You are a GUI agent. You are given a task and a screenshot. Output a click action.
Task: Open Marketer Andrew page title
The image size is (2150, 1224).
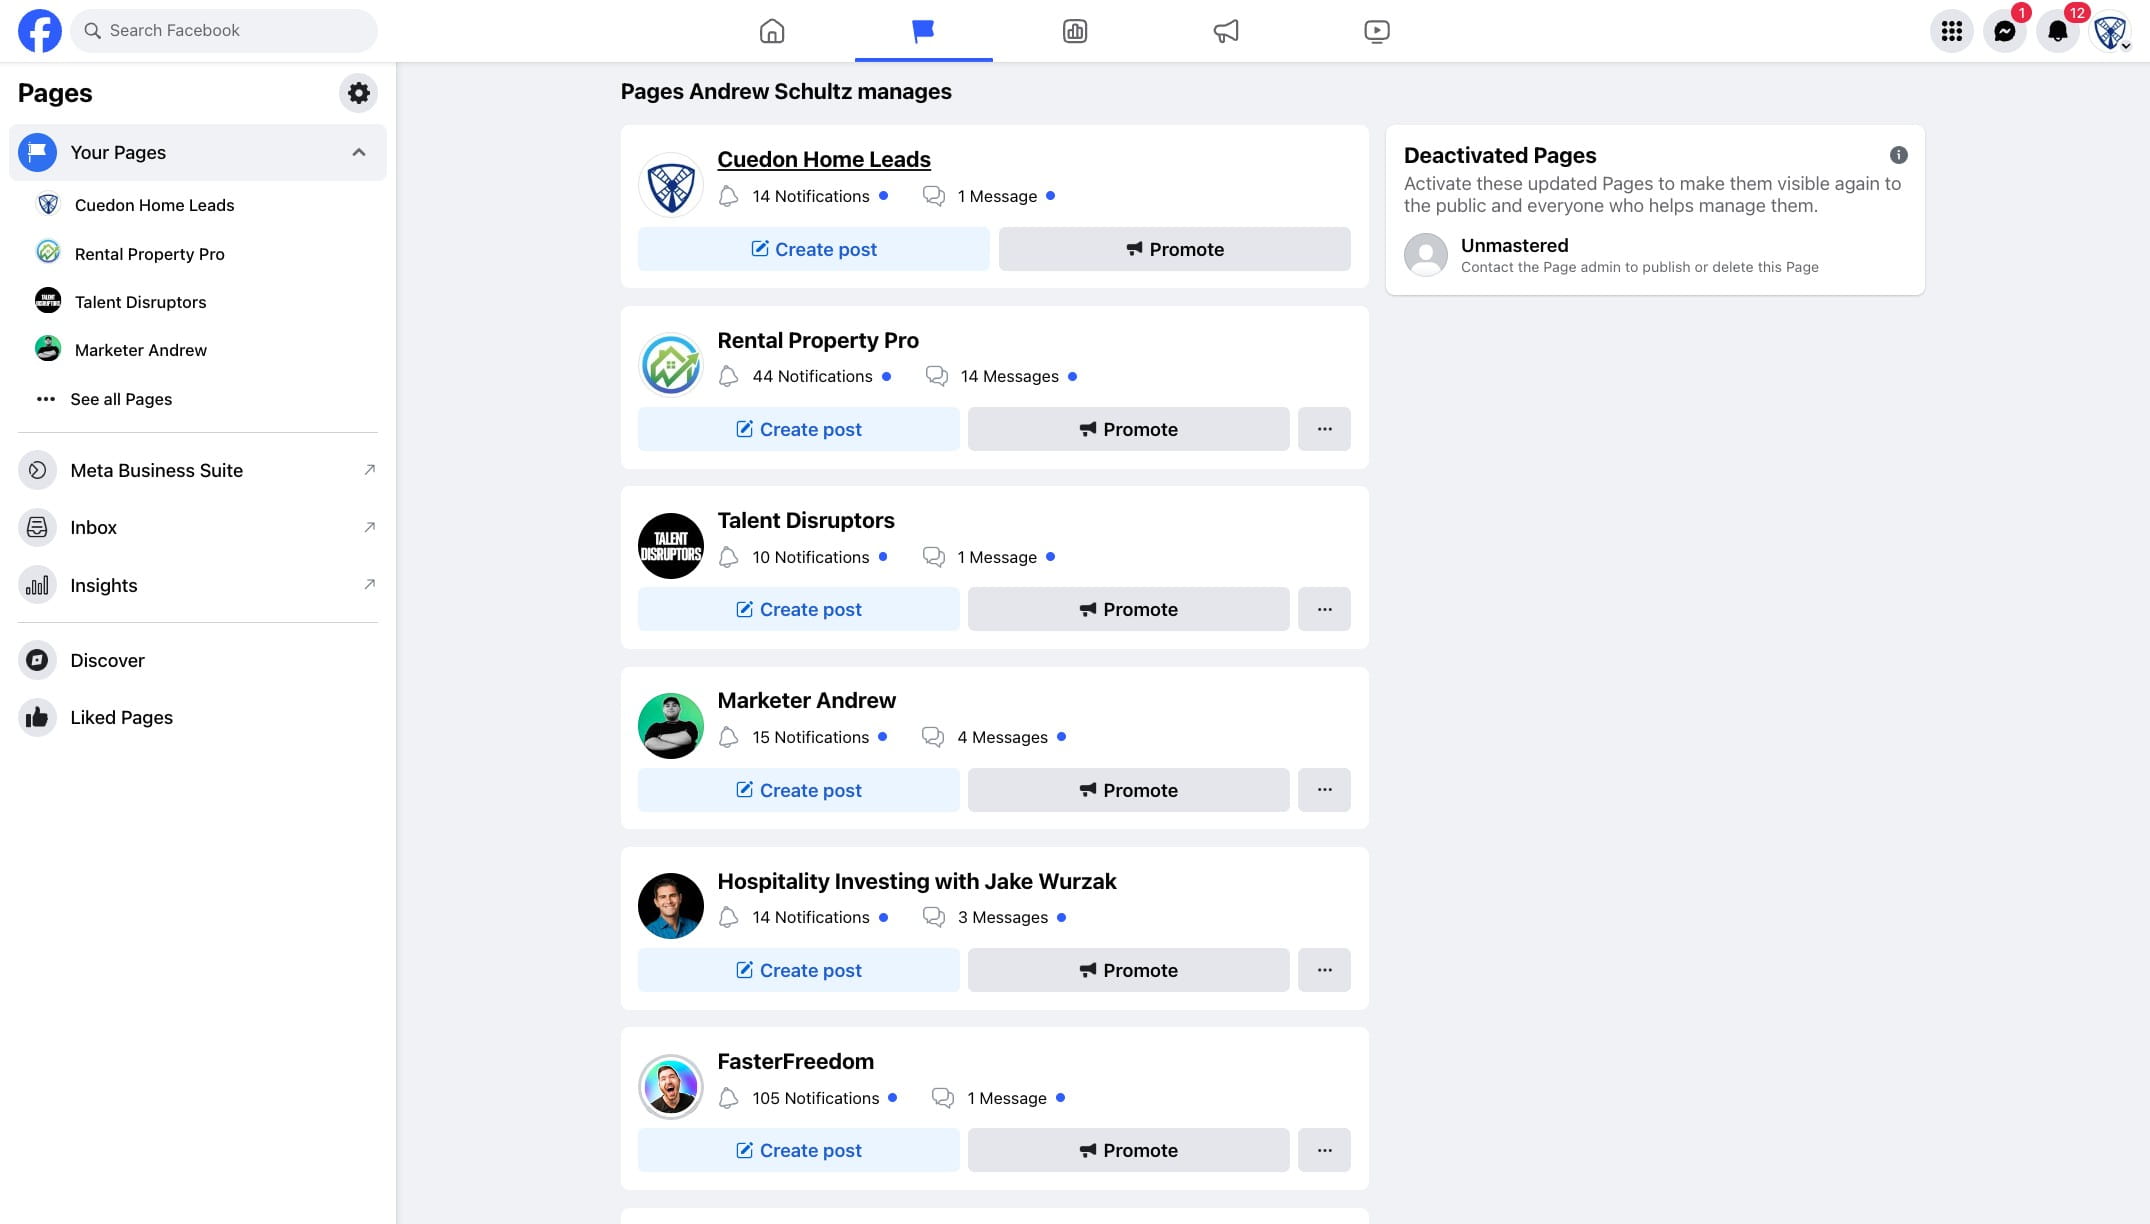pos(806,700)
